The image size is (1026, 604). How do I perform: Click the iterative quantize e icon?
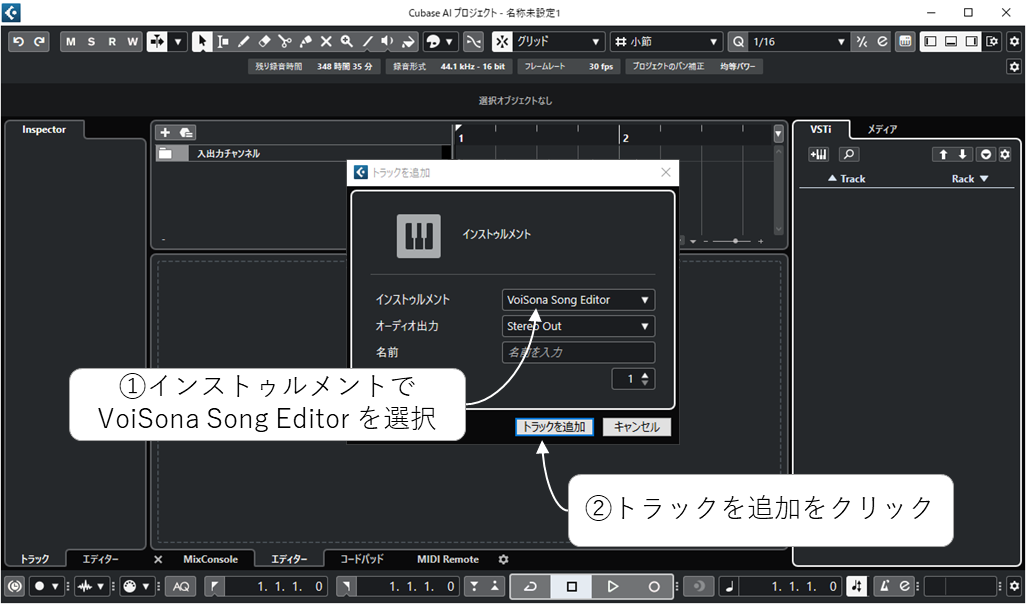(x=882, y=42)
